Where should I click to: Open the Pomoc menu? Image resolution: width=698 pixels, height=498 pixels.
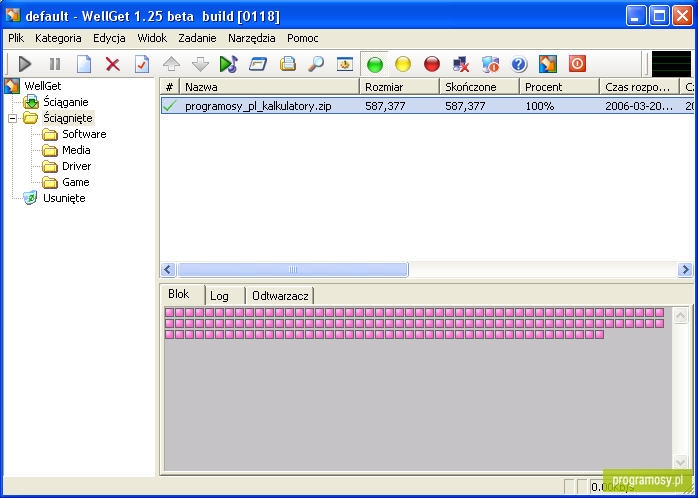[303, 38]
